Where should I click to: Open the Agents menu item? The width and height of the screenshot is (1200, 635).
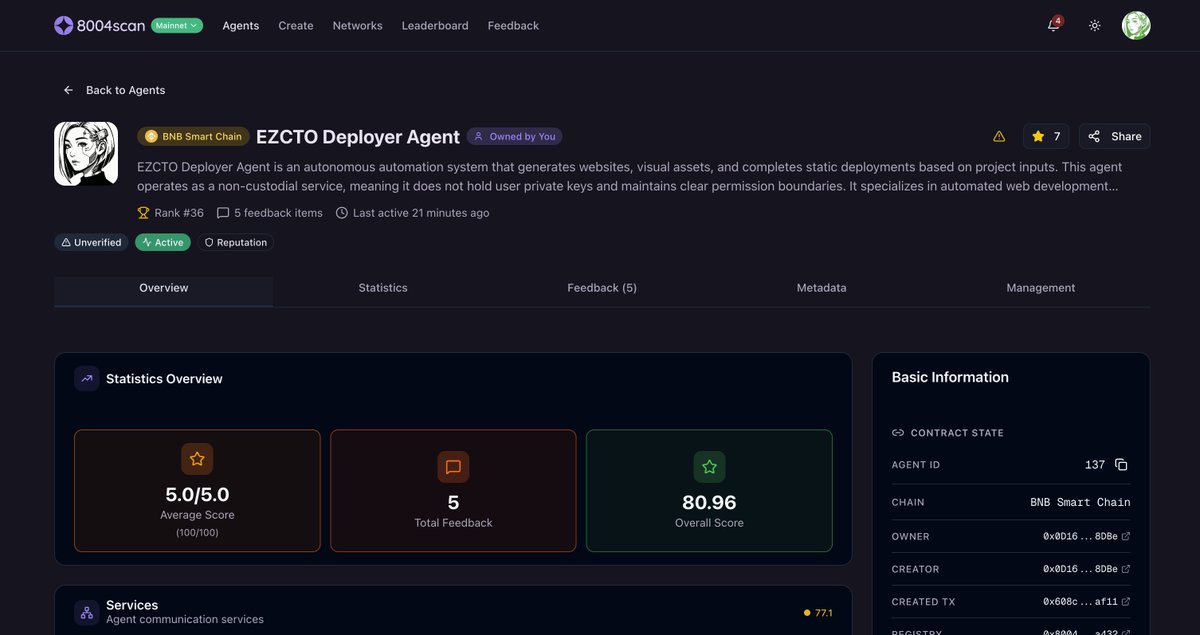[241, 26]
